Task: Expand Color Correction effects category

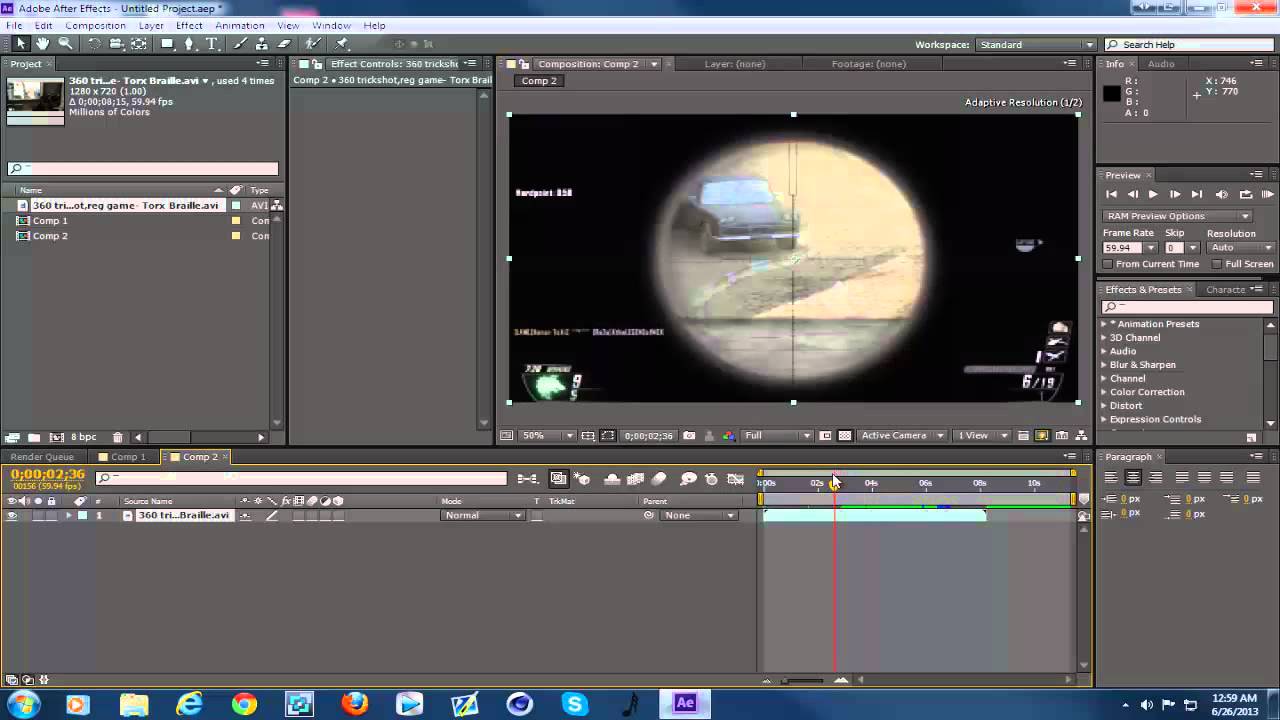Action: (1105, 392)
